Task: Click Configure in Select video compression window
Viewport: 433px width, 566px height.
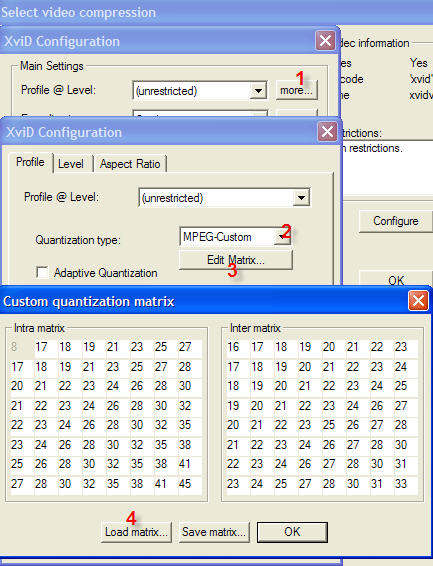Action: [x=396, y=221]
